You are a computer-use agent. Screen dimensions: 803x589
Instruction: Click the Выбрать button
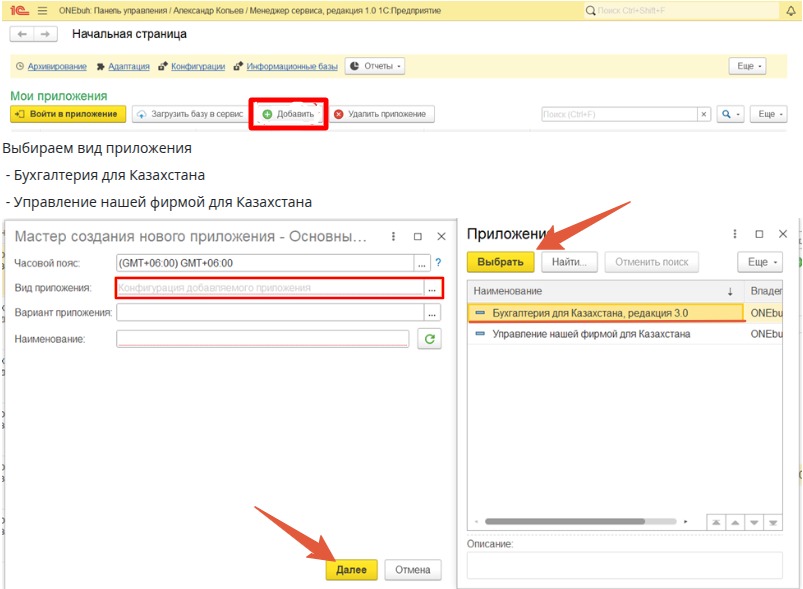(x=500, y=262)
